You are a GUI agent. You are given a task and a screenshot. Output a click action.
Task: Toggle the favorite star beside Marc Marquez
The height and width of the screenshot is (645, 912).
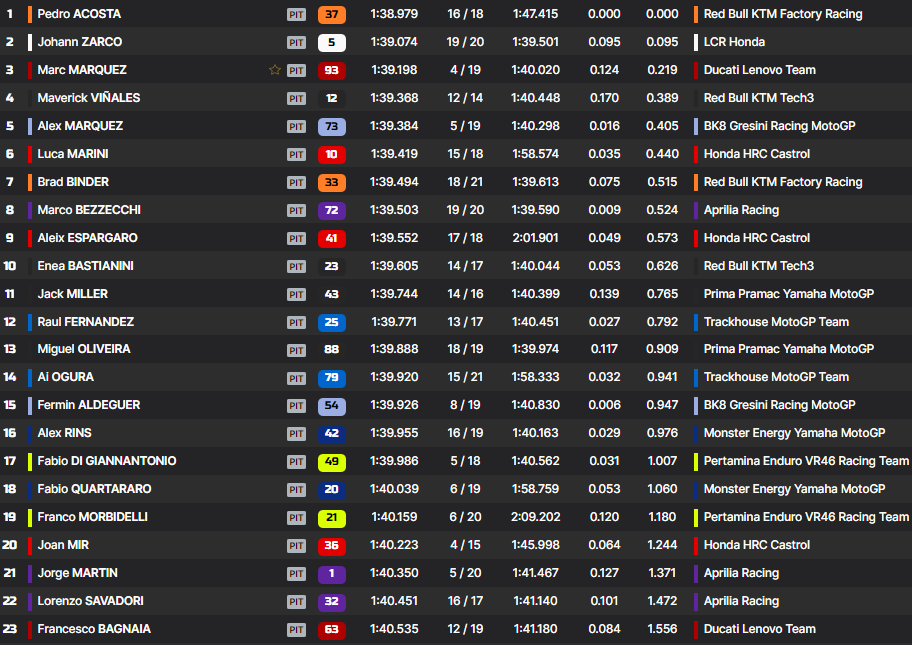click(274, 70)
